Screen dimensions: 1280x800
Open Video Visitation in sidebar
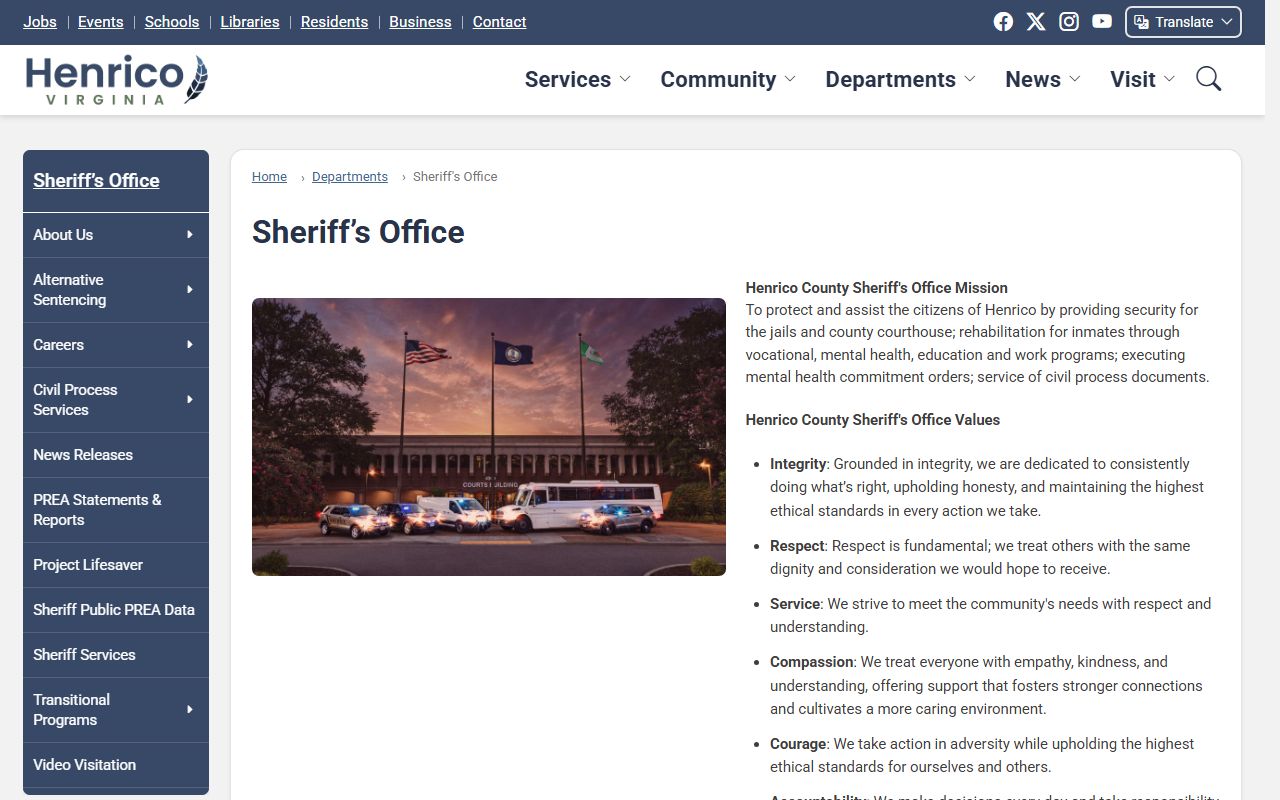pos(84,765)
